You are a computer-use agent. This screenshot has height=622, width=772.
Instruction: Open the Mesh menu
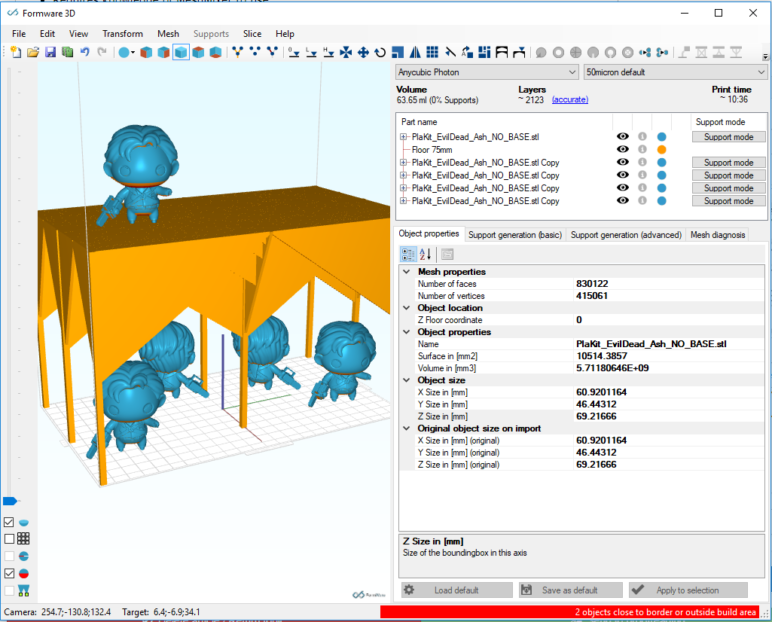click(x=168, y=33)
